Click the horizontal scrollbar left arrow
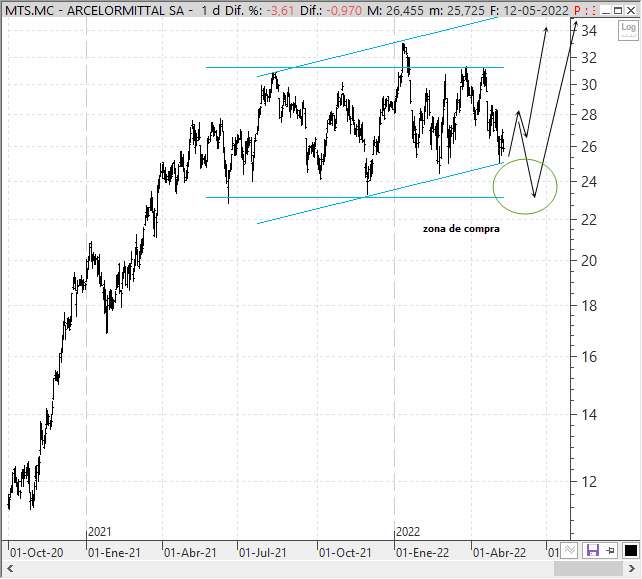Viewport: 642px width, 579px height. point(10,568)
